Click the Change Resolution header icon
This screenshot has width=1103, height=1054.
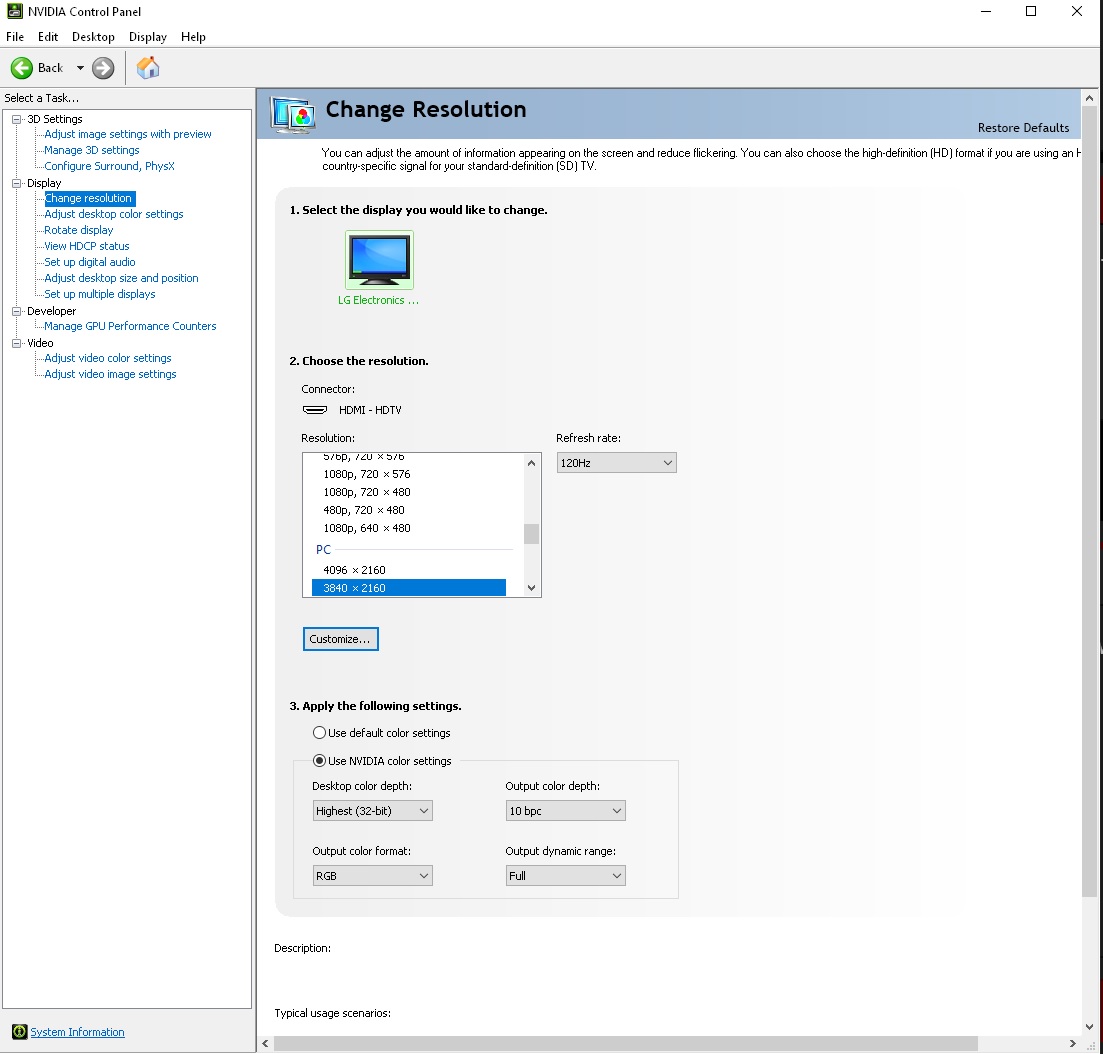[293, 115]
